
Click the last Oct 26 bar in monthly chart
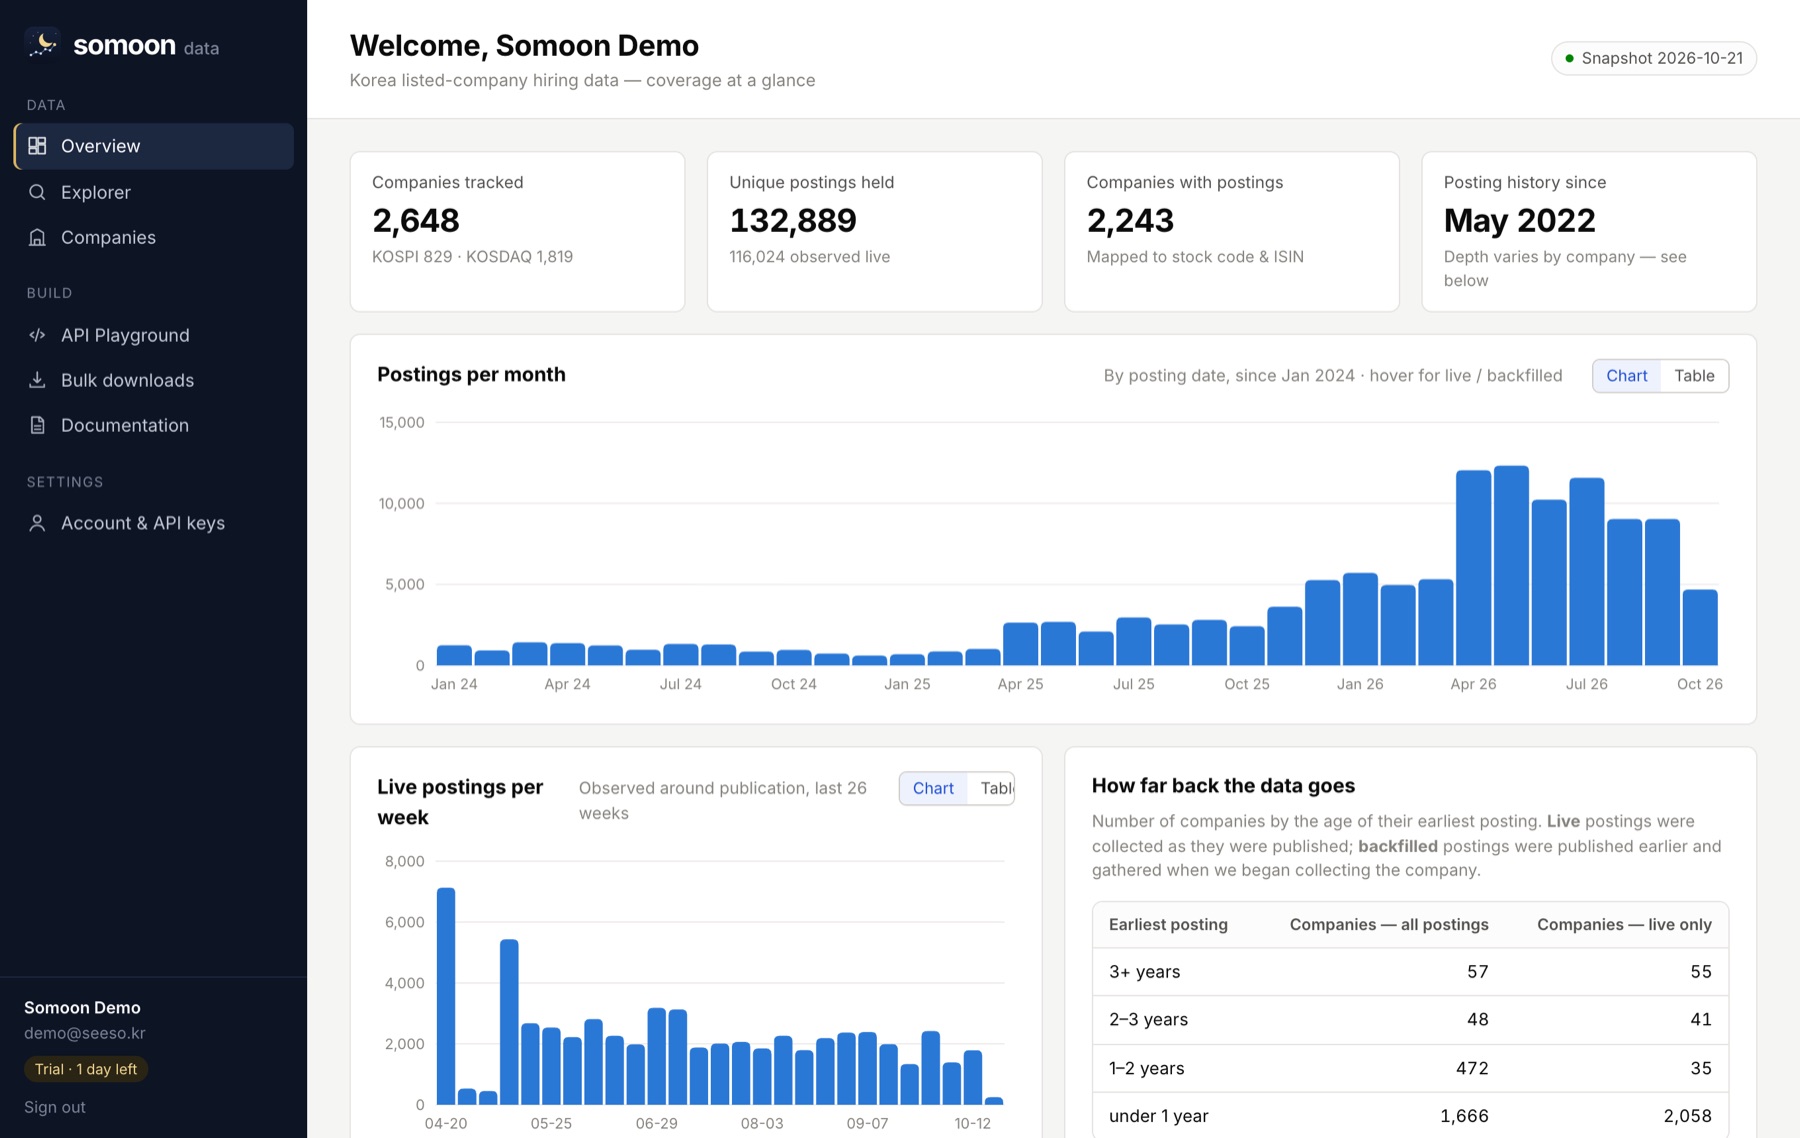click(x=1700, y=627)
